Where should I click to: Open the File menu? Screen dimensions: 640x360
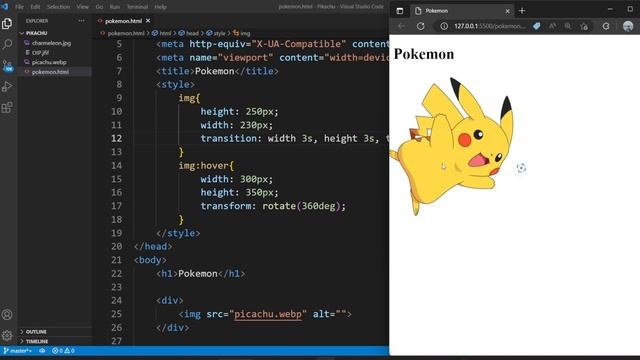19,7
